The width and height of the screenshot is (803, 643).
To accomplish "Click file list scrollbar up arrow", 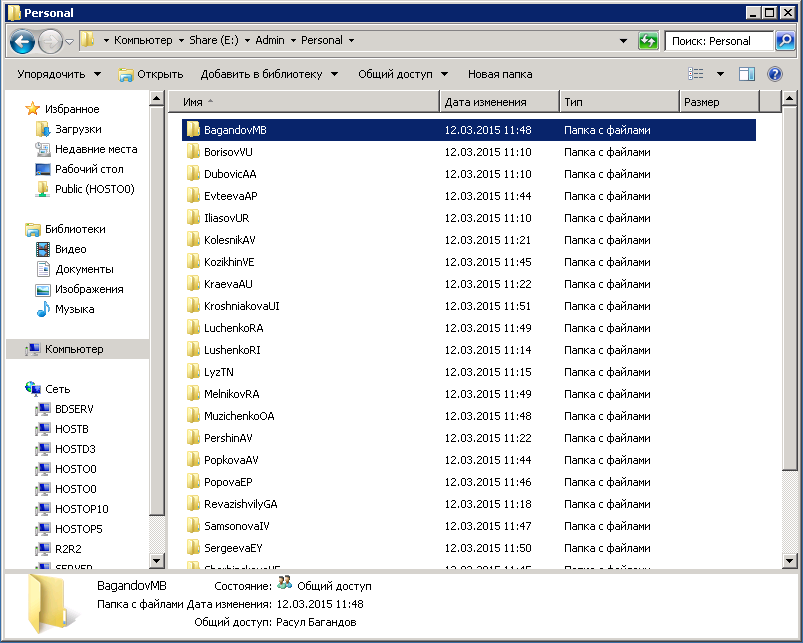I will click(789, 98).
